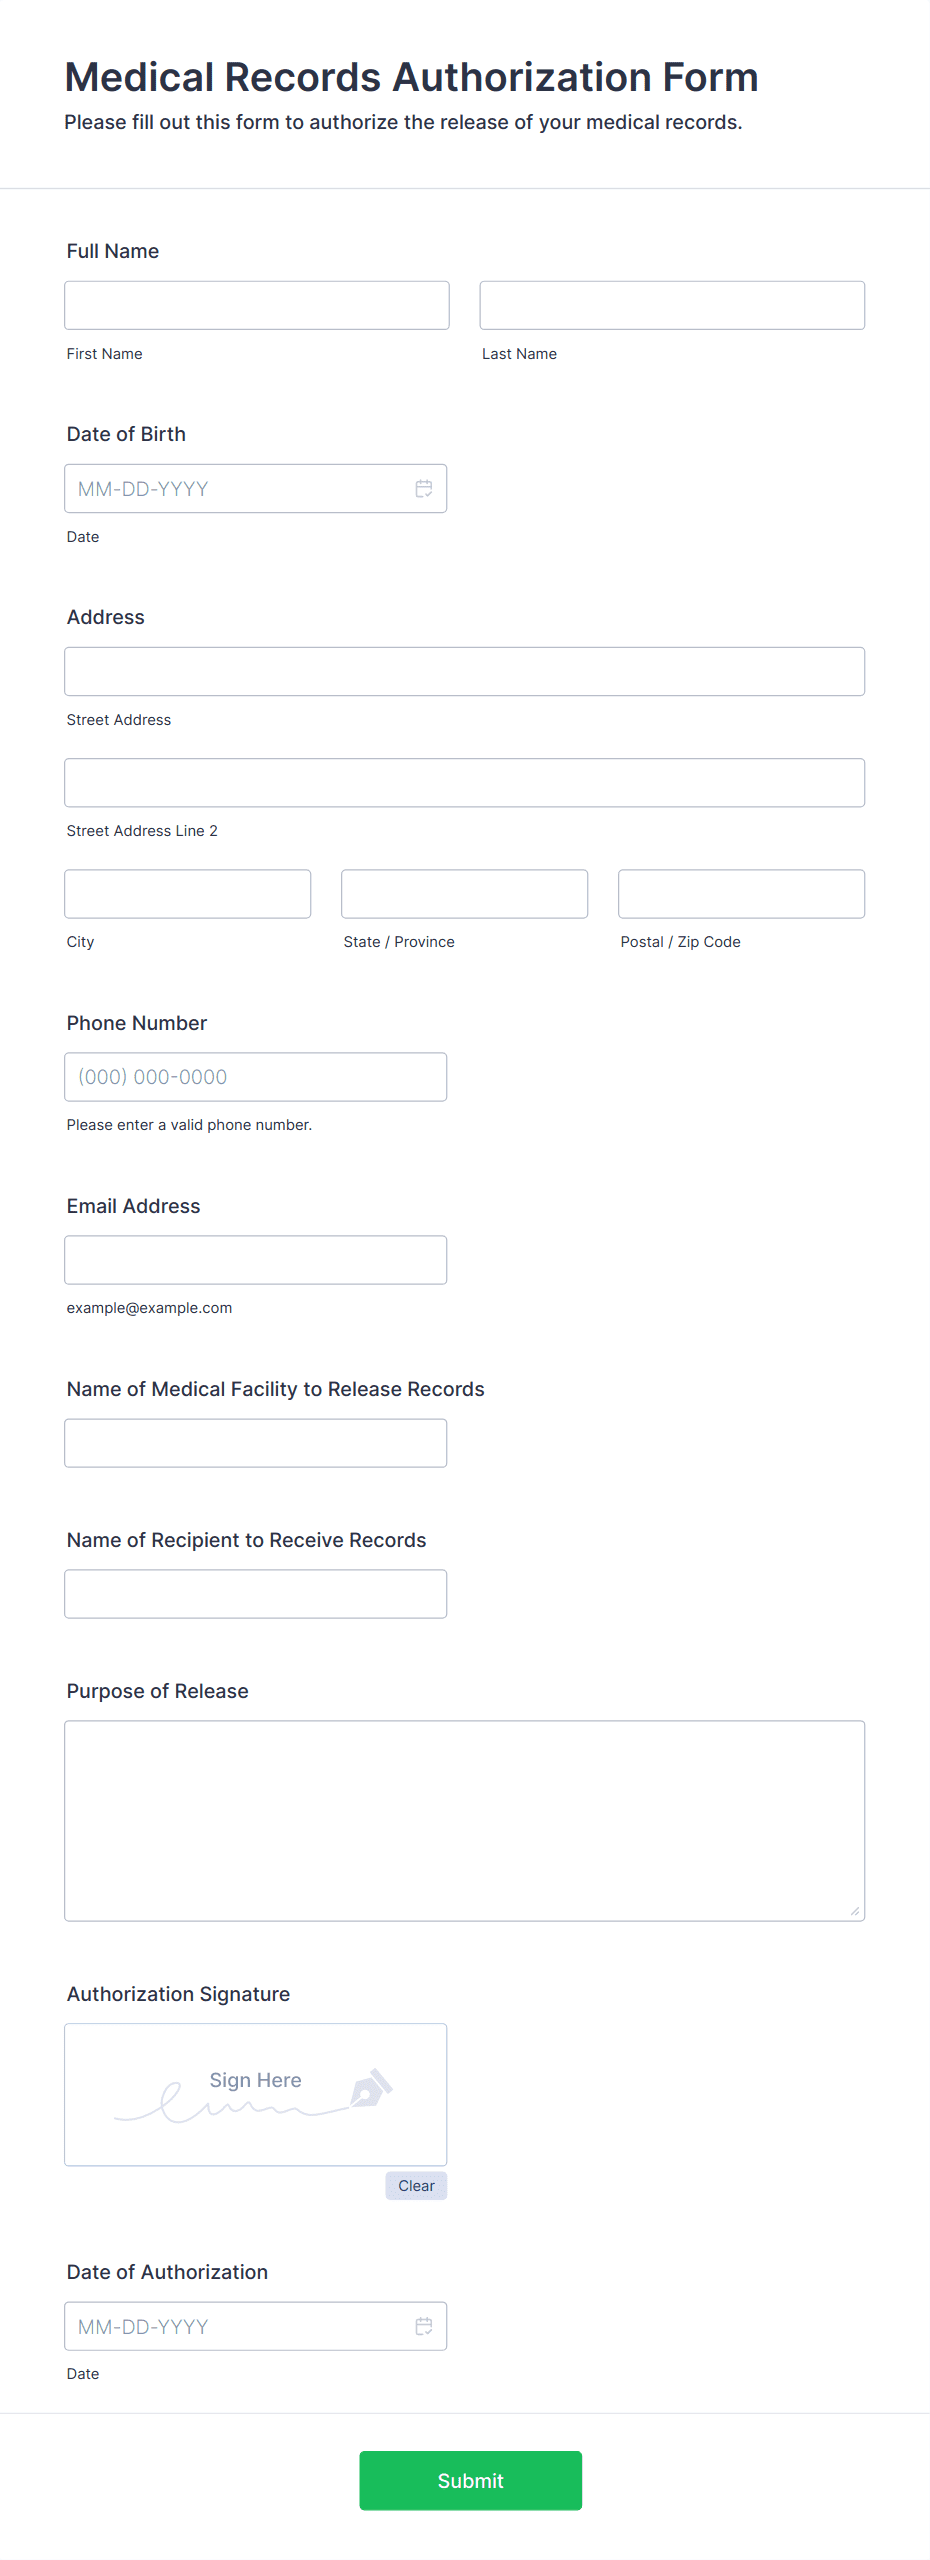This screenshot has height=2560, width=930.
Task: Open the Date of Authorization calendar picker
Action: click(423, 2327)
